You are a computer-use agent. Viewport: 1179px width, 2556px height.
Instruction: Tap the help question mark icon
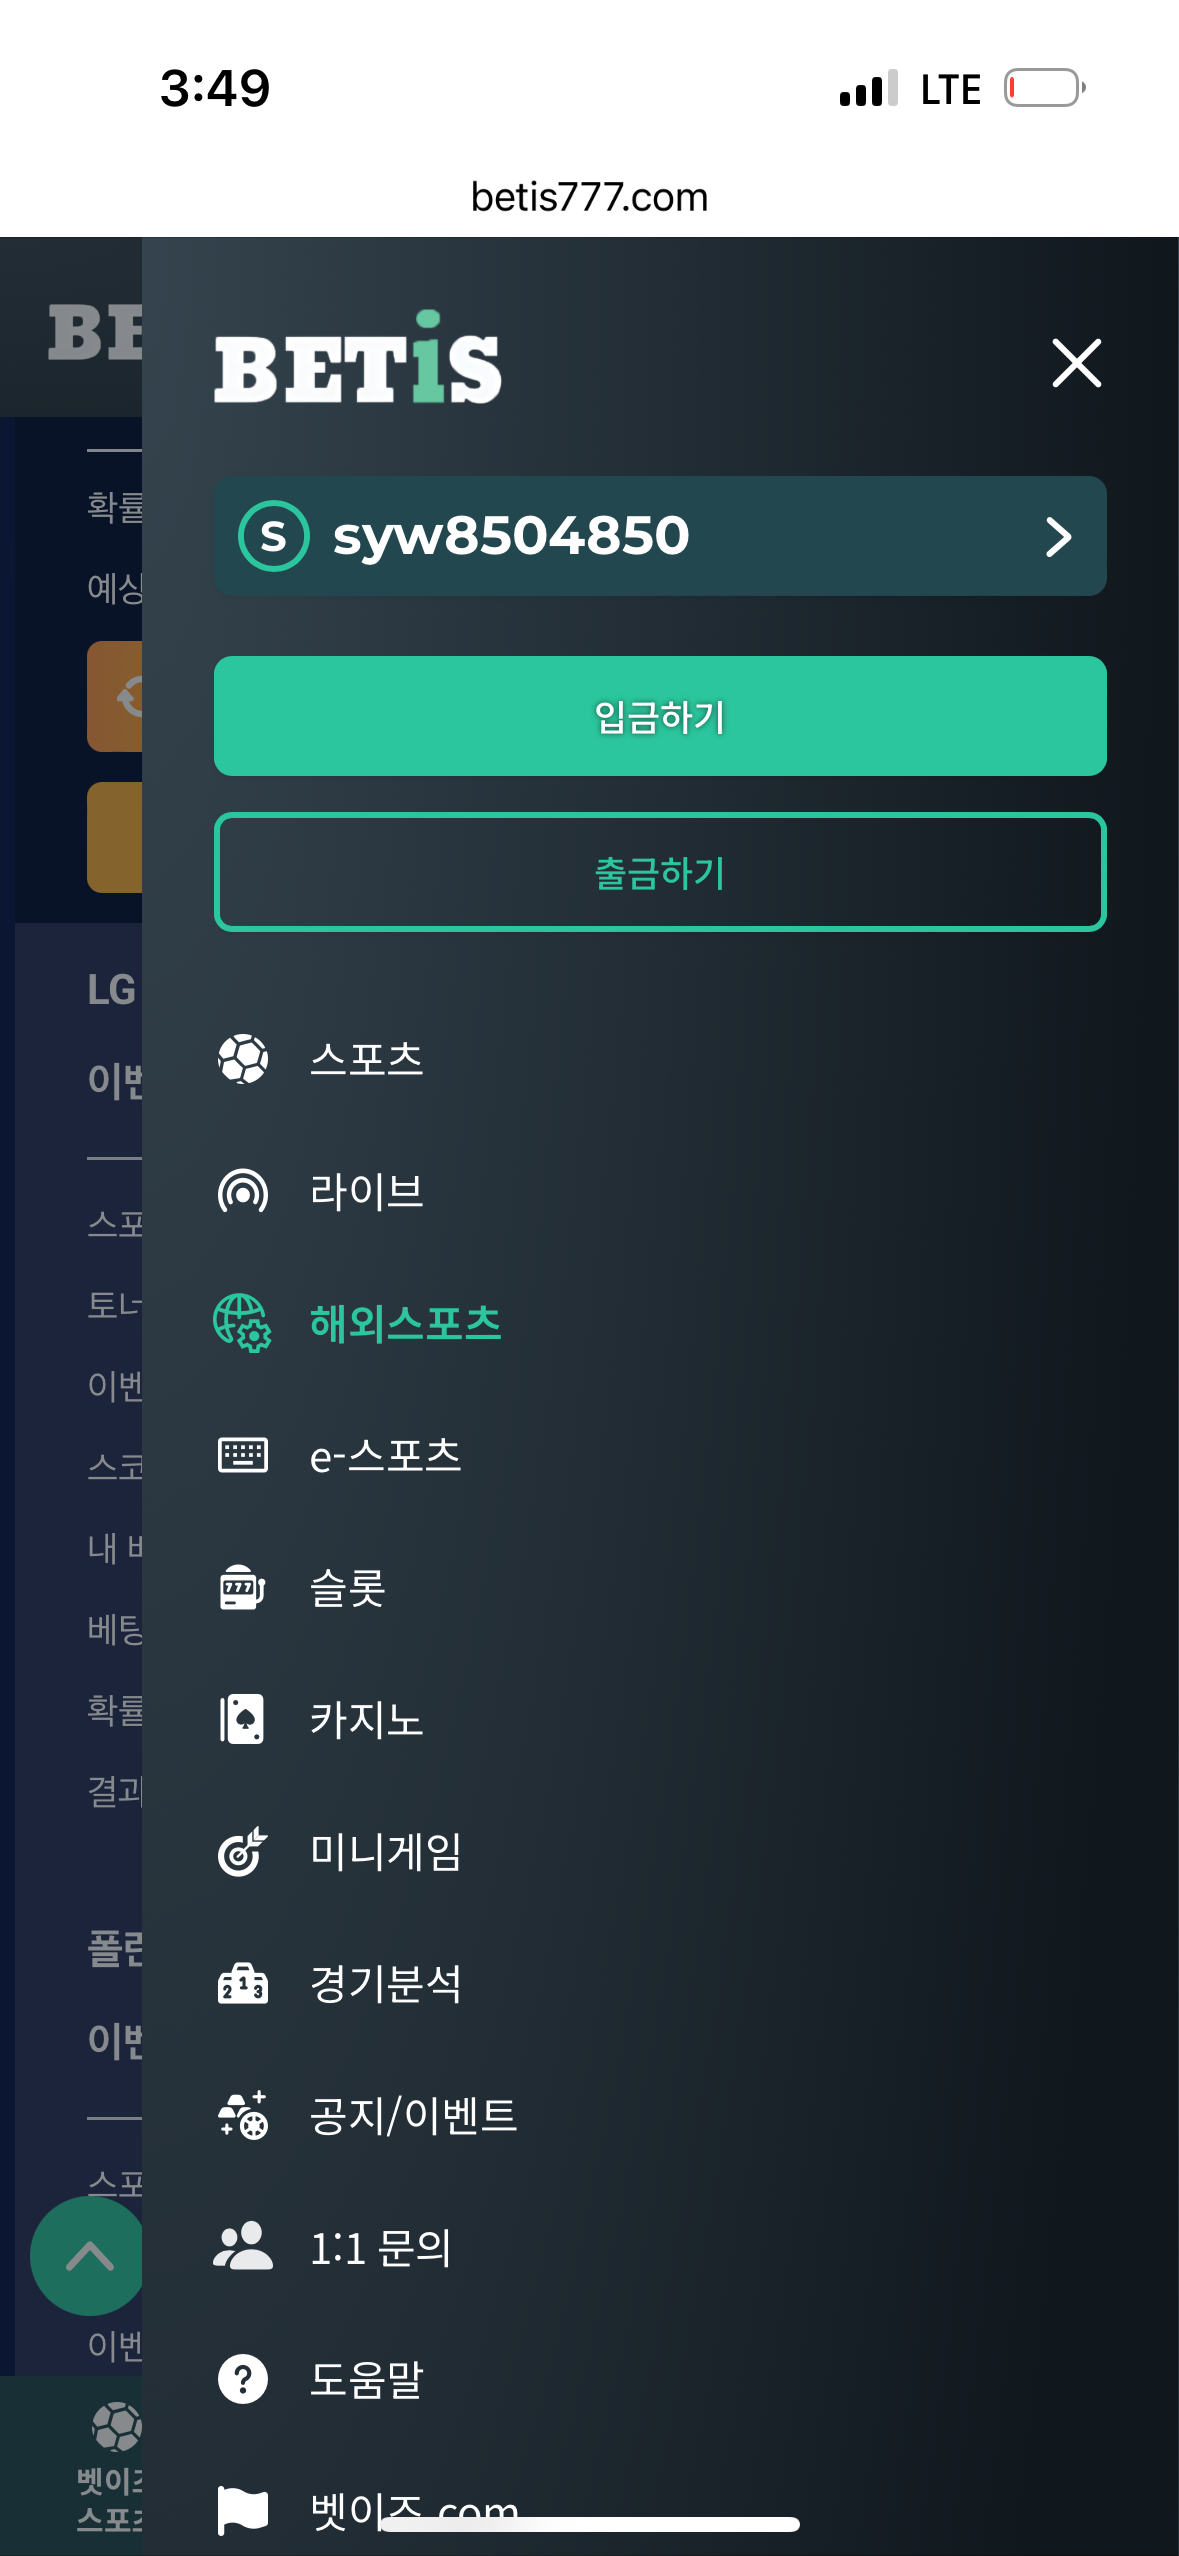[x=243, y=2379]
